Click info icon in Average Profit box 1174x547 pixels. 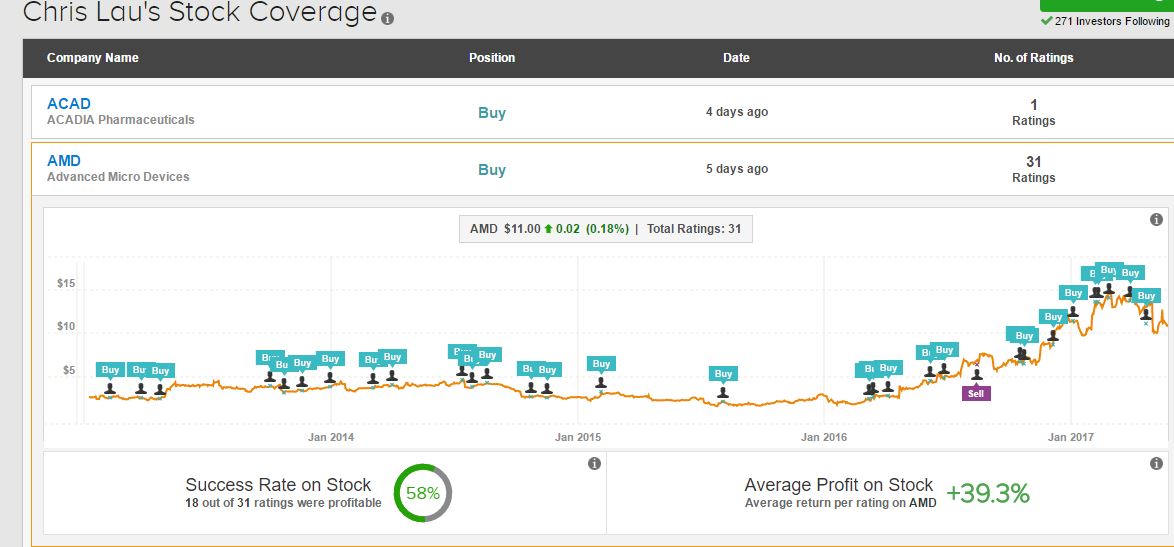coord(1156,463)
